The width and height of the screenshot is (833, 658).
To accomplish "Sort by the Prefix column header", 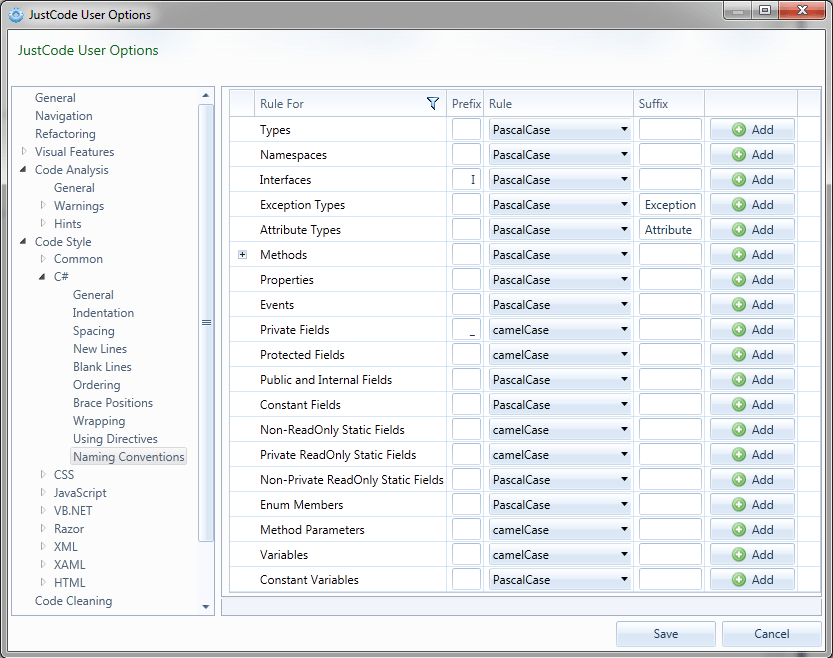I will [x=465, y=104].
